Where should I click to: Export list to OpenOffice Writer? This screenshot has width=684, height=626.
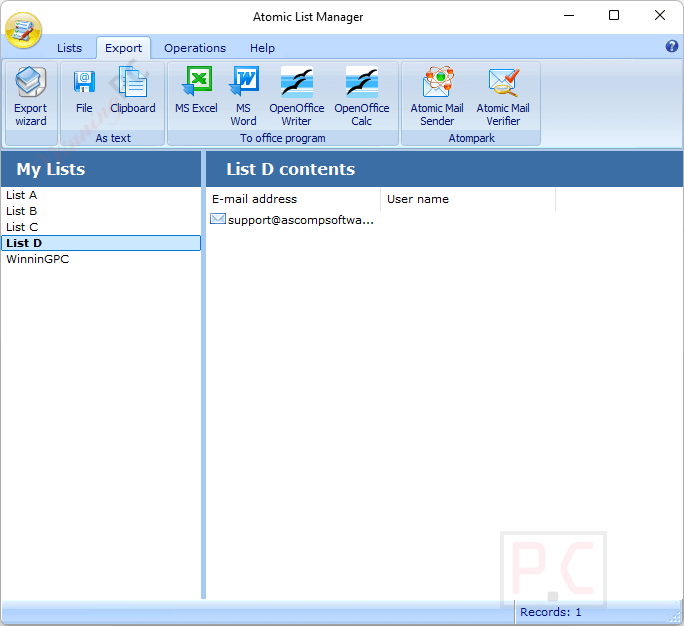(297, 97)
